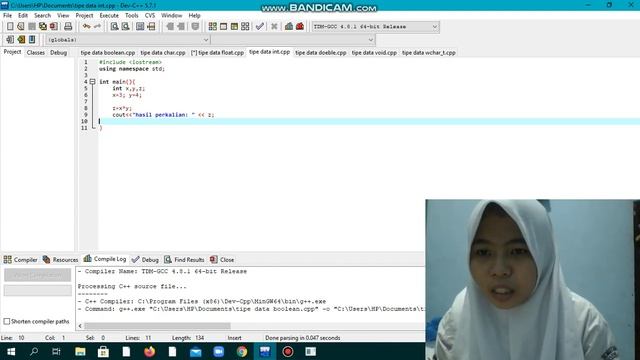The image size is (640, 360).
Task: Click the red Delete profiling information icon
Action: click(x=300, y=27)
